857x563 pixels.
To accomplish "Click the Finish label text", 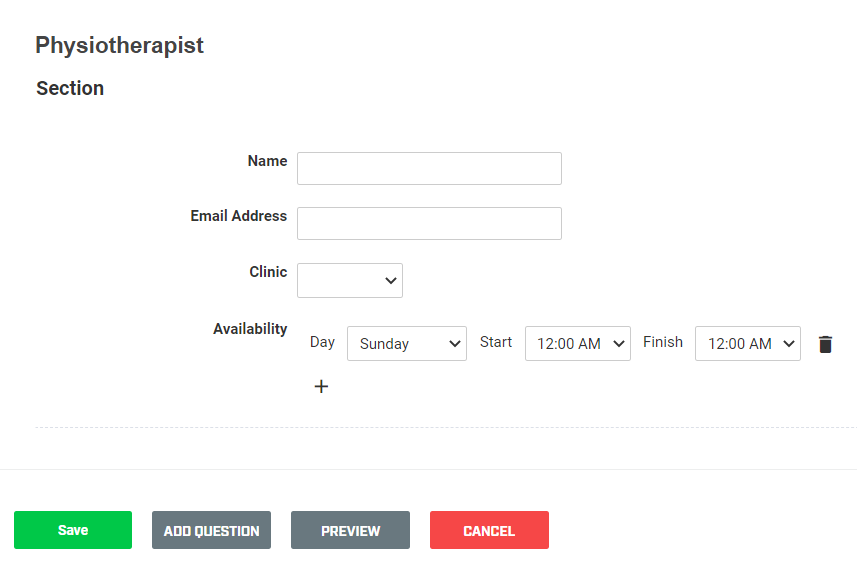I will coord(663,342).
